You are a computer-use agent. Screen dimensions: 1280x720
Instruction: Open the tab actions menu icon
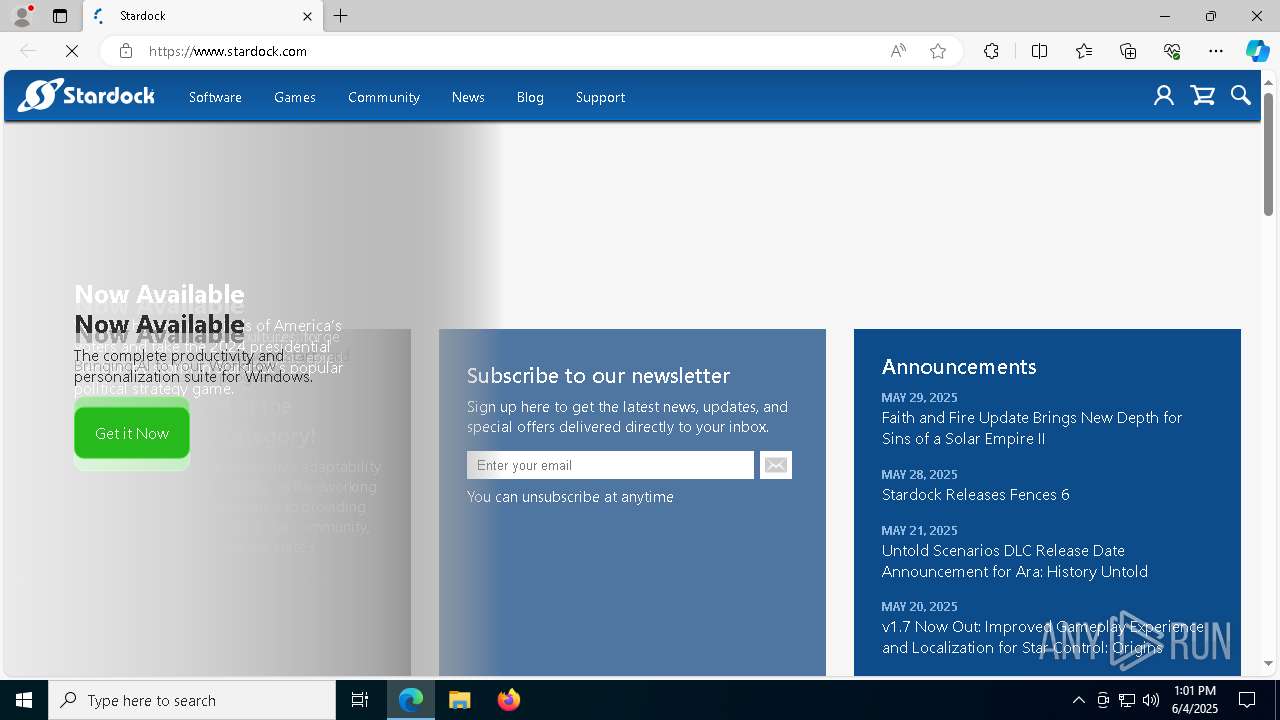60,16
